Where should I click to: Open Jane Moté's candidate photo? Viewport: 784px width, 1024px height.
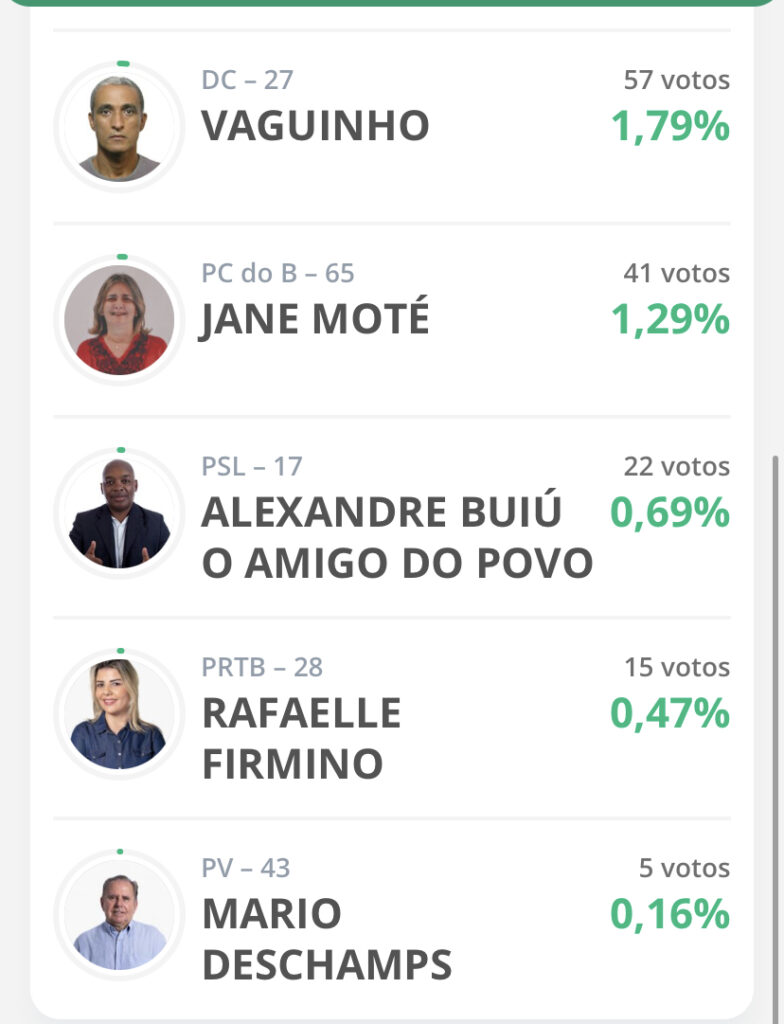120,320
